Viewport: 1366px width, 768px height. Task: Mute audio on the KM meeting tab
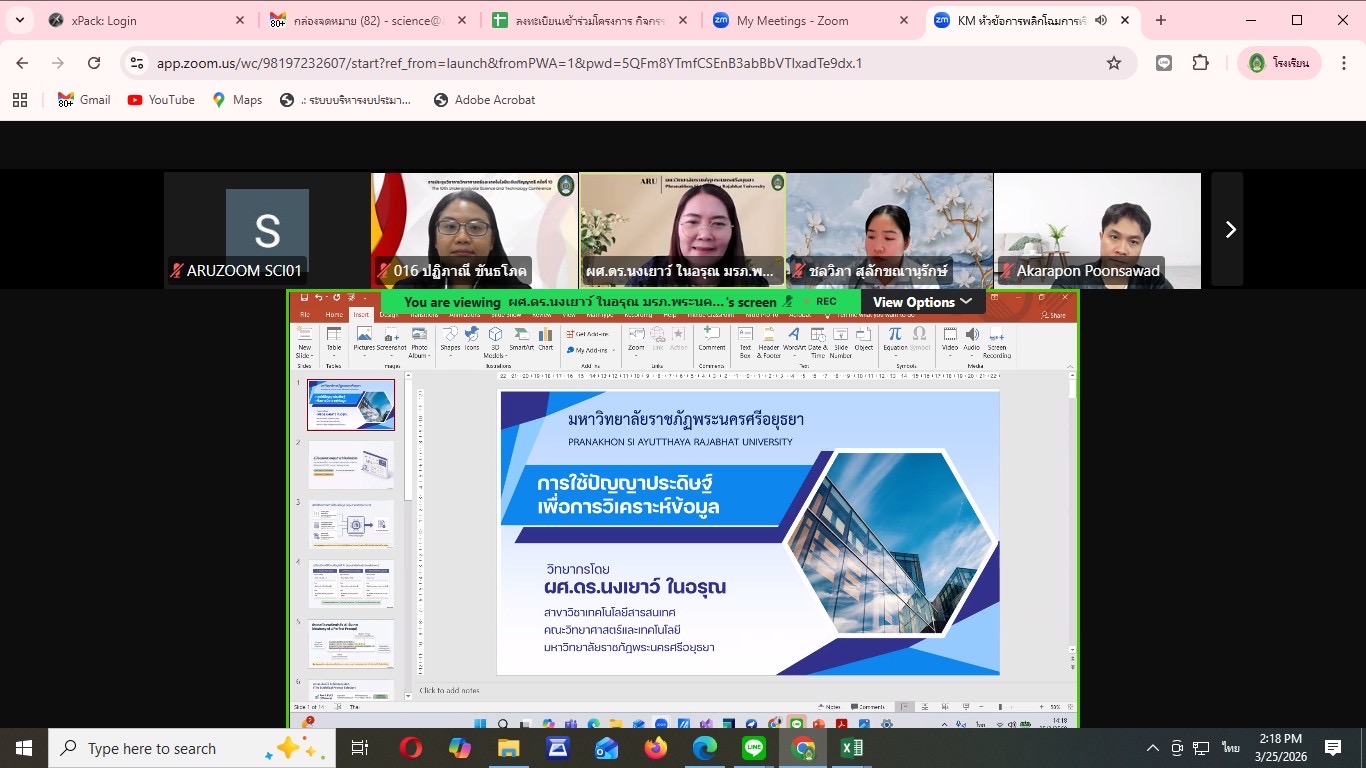pos(1101,20)
